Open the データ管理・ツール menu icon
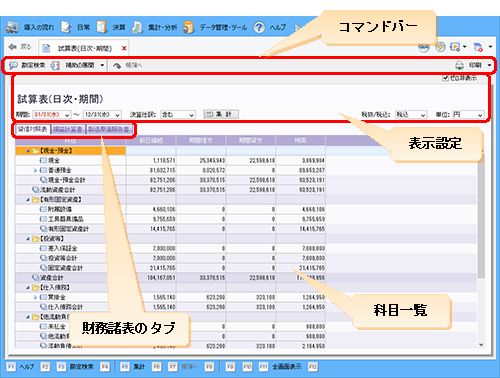500x378 pixels. point(188,27)
